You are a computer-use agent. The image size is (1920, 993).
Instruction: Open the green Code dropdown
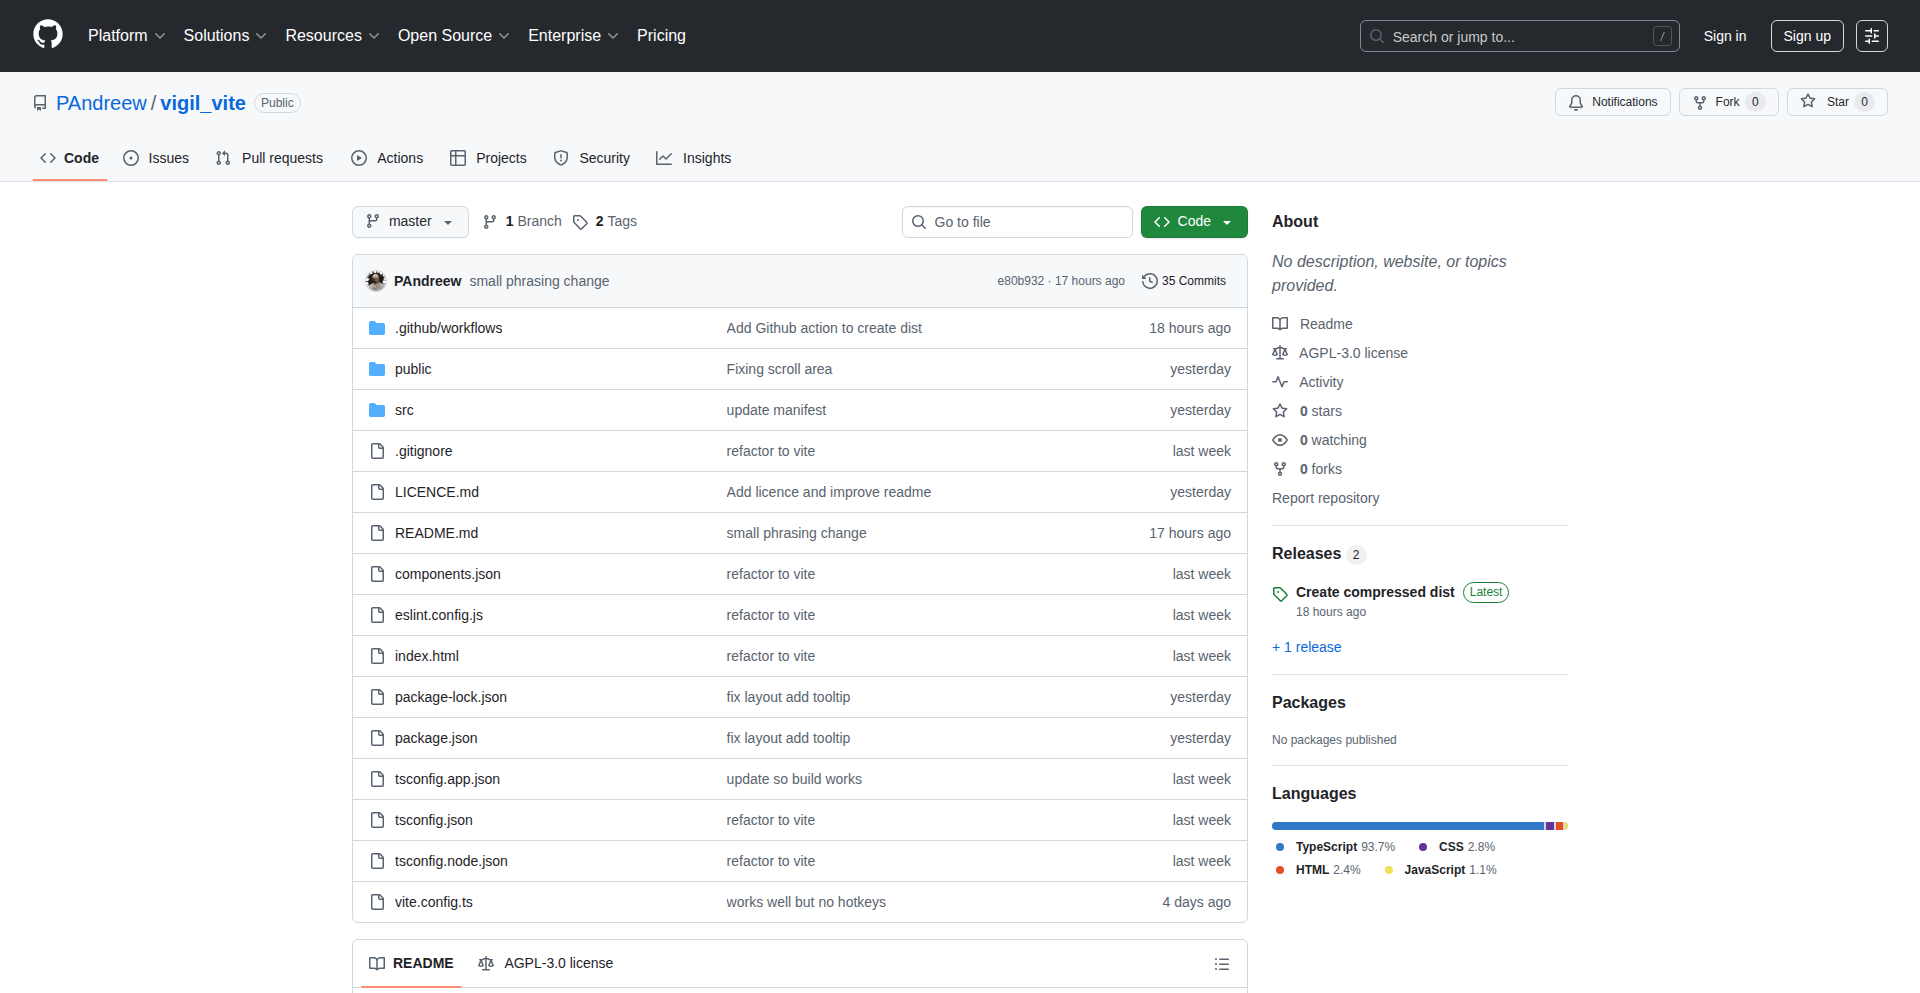(x=1193, y=222)
